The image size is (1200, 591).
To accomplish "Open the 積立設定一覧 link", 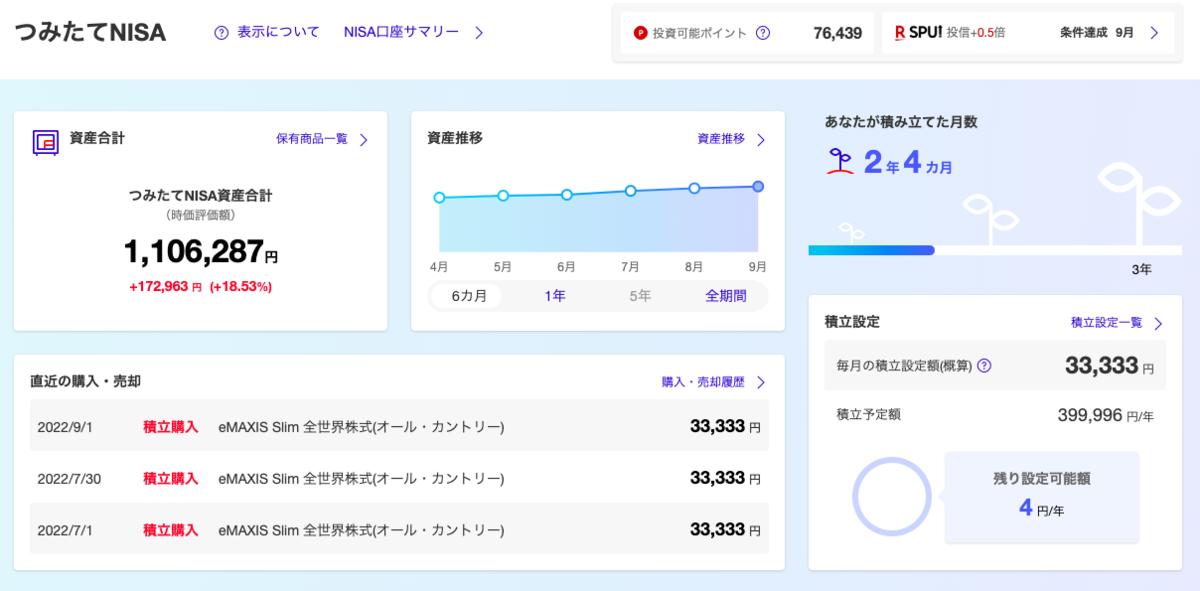I will tap(1106, 322).
